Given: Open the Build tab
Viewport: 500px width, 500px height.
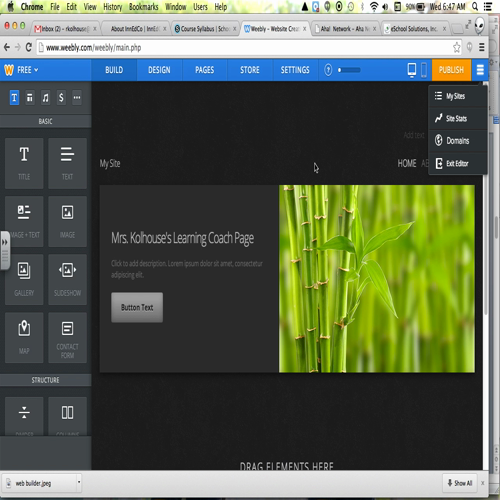Looking at the screenshot, I should point(114,70).
